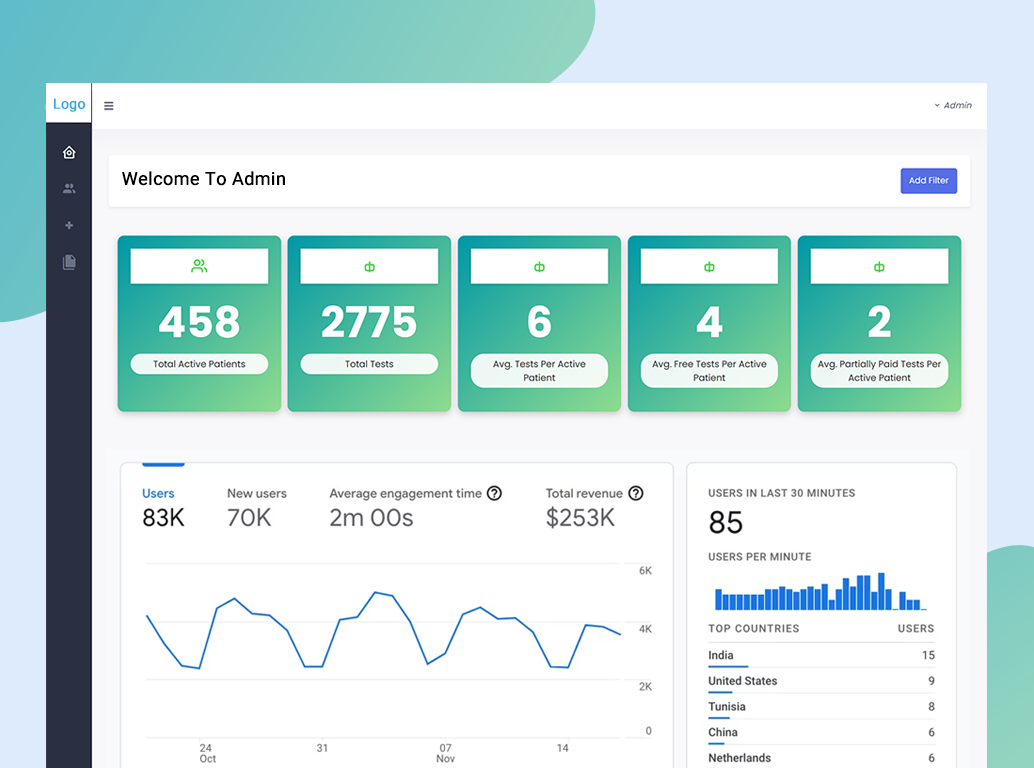Click the Logo in the header

(x=69, y=103)
